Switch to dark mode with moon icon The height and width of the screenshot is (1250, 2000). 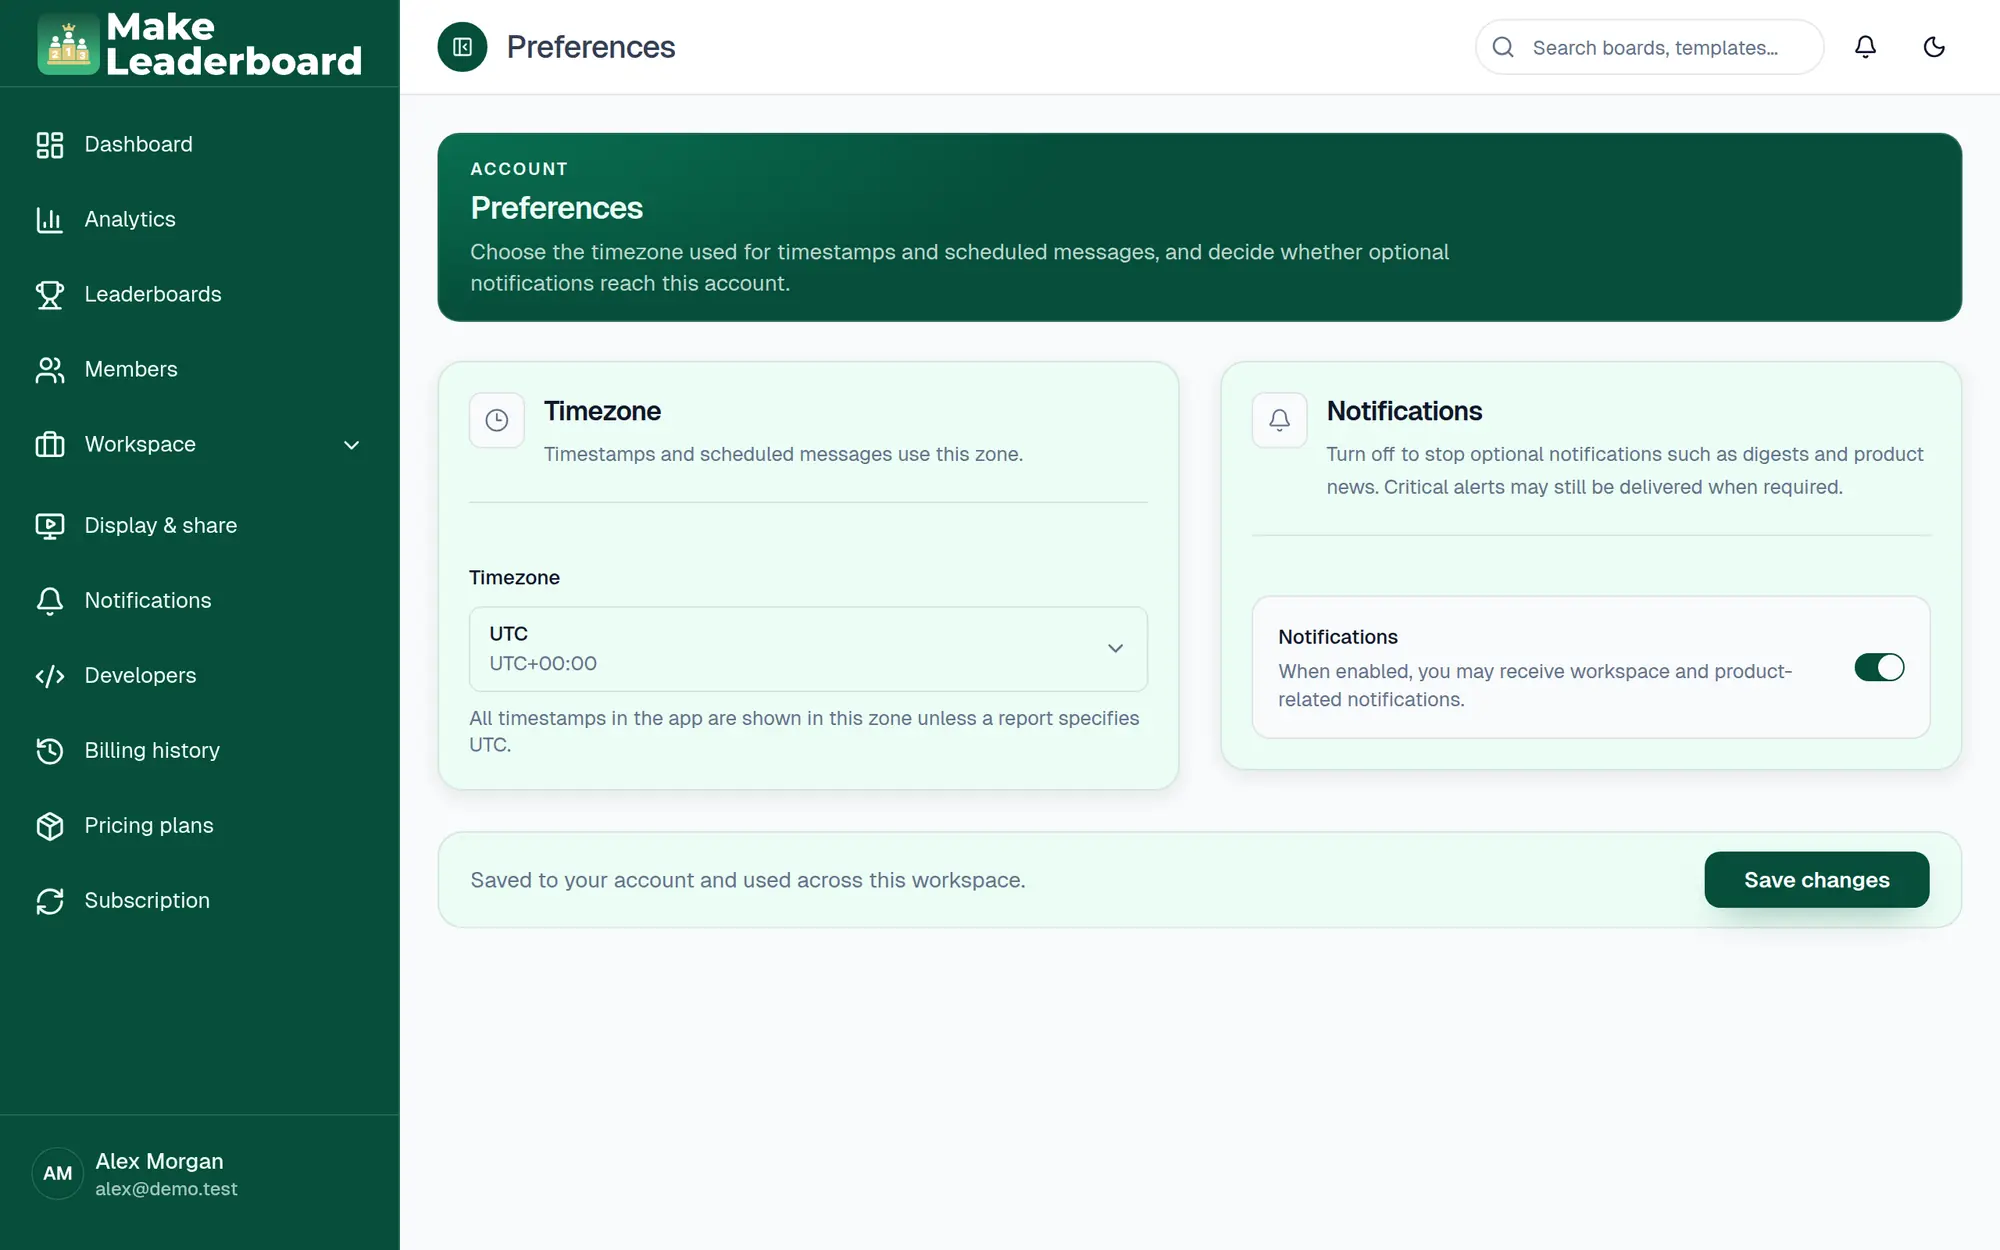1934,47
